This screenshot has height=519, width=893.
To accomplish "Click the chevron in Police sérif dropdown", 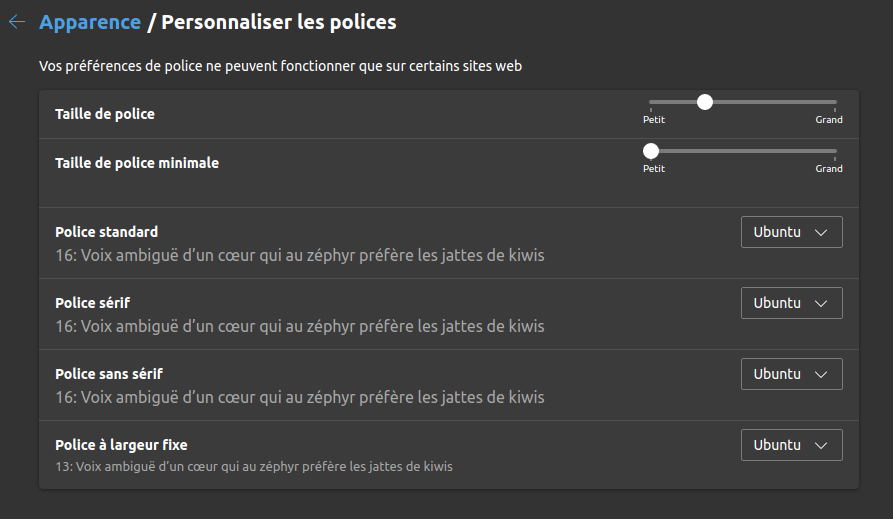I will pyautogui.click(x=822, y=303).
